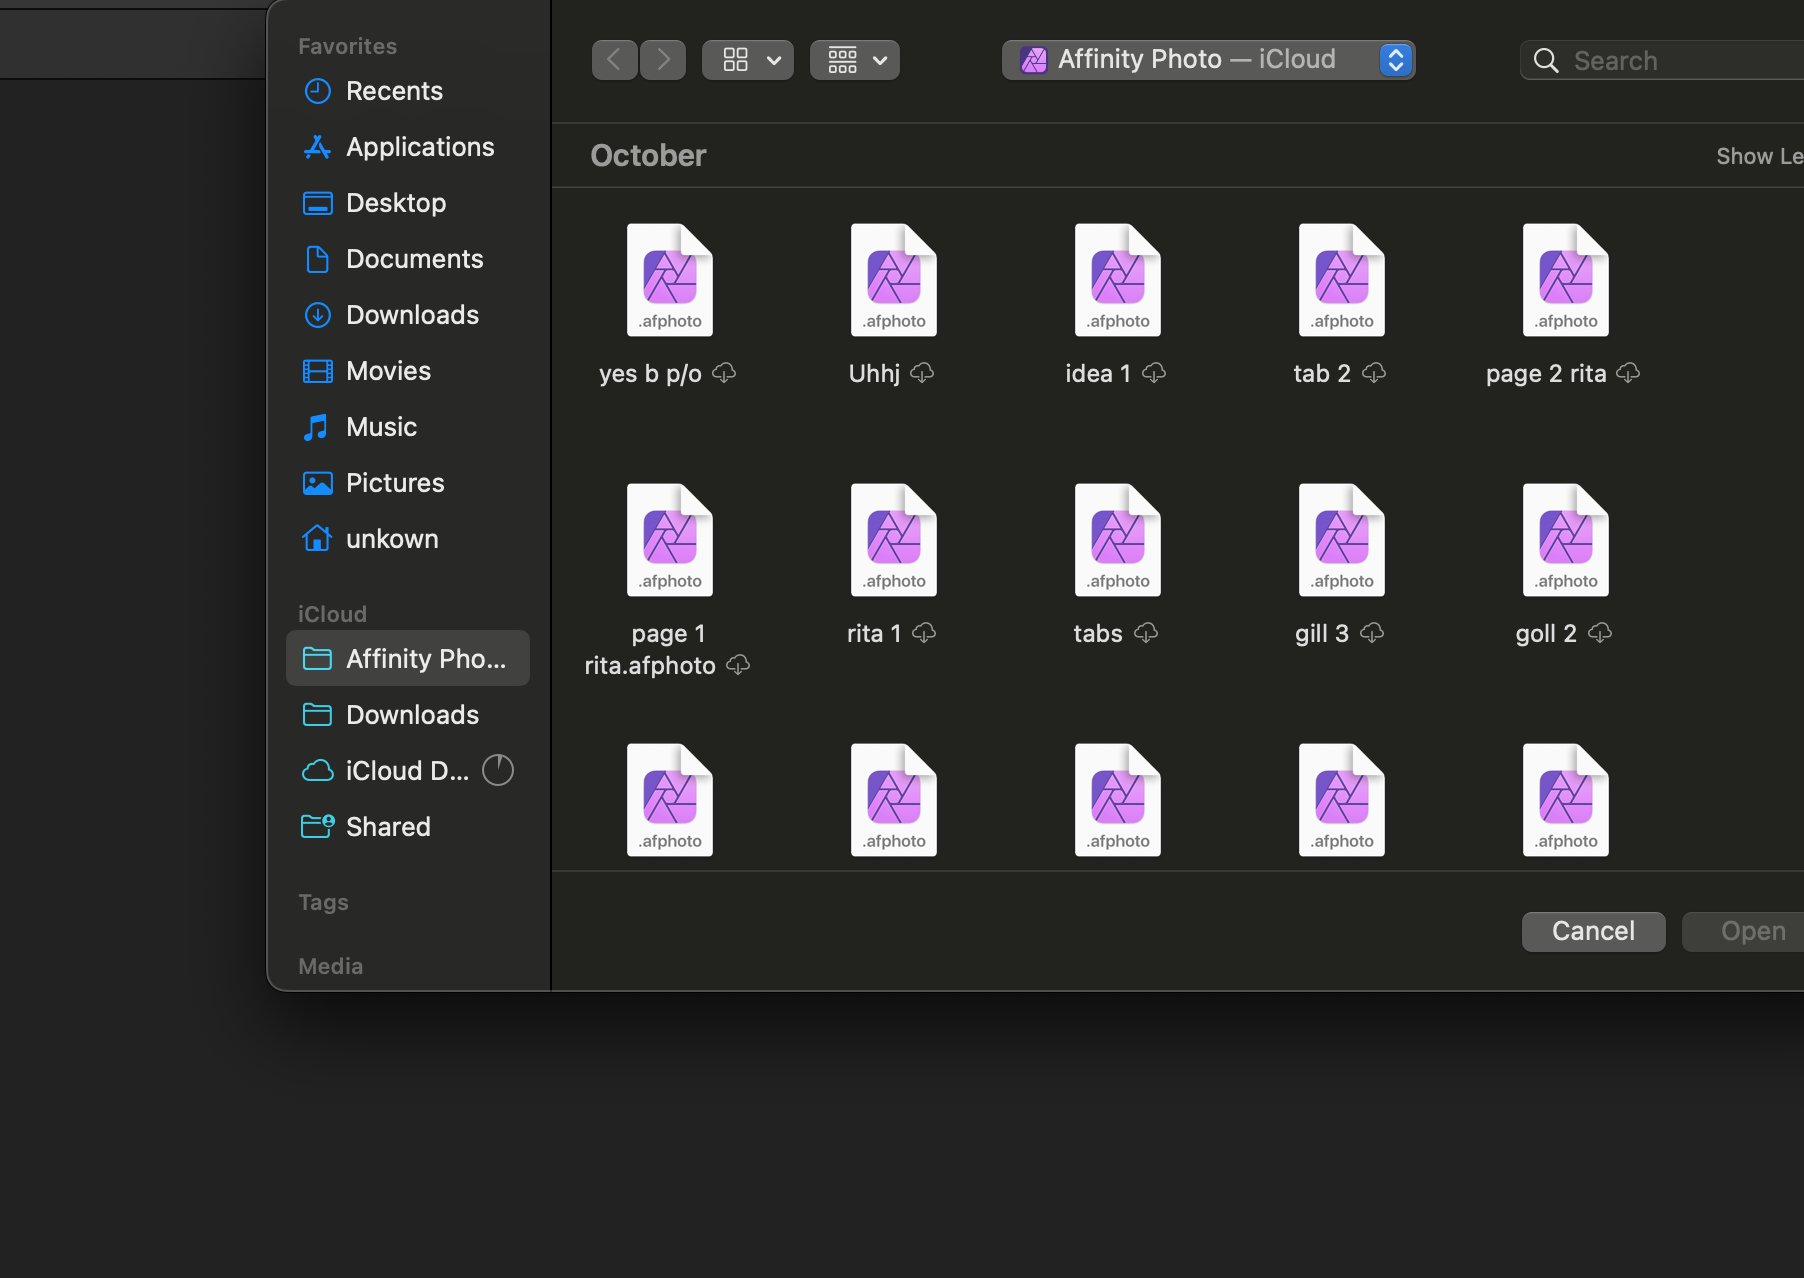Click the October group heading
Screen dimensions: 1804x1278
(x=648, y=156)
